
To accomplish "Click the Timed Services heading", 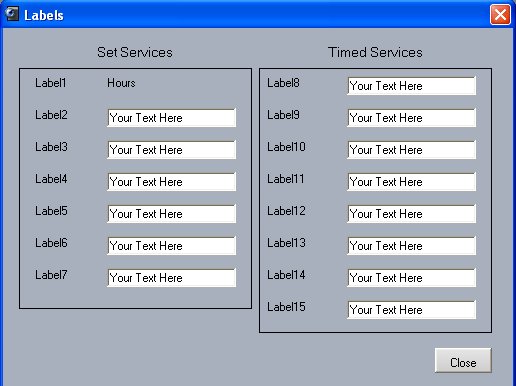I will click(375, 52).
